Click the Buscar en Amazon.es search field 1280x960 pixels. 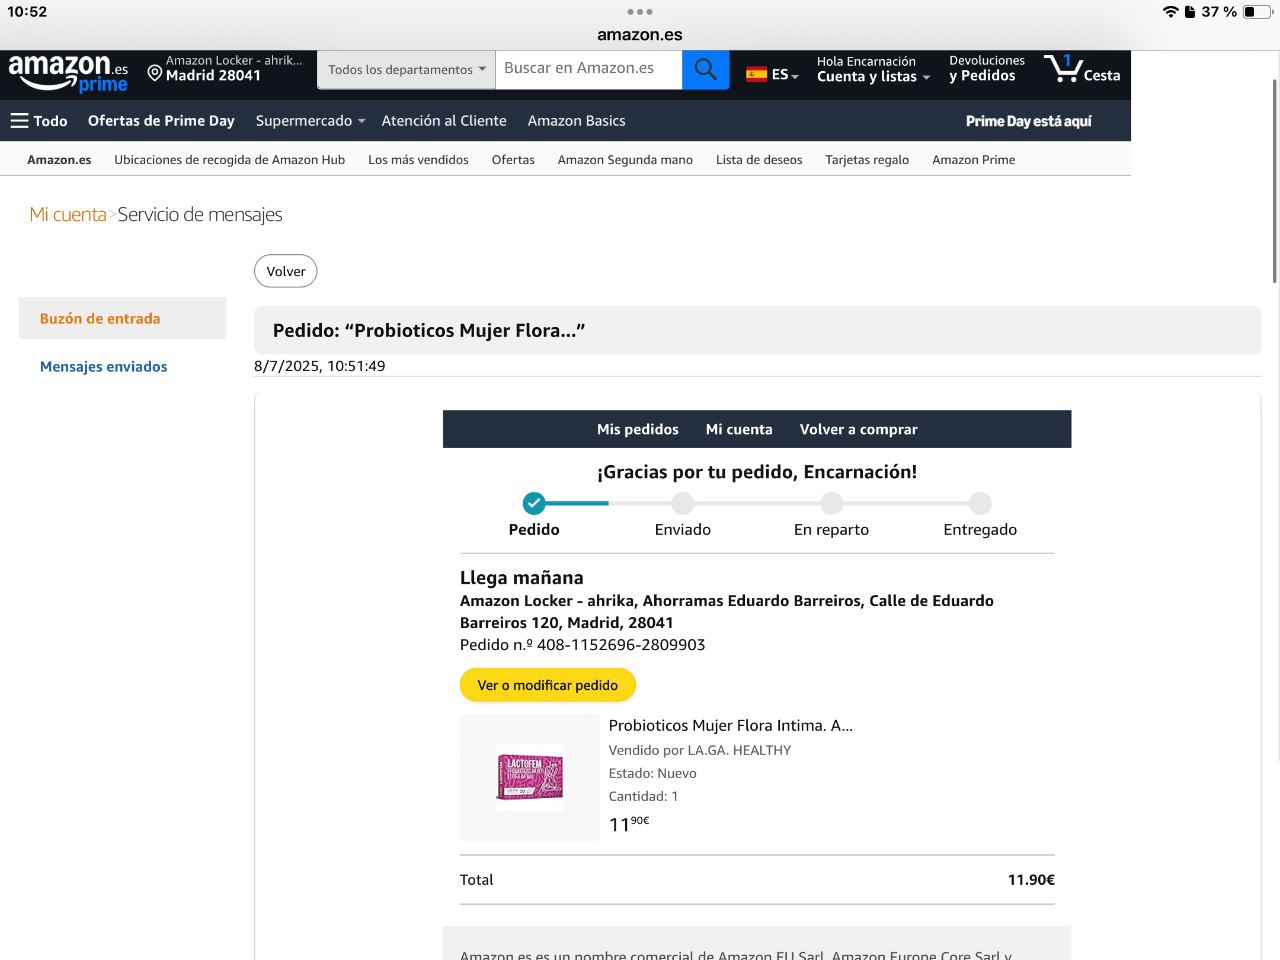588,69
